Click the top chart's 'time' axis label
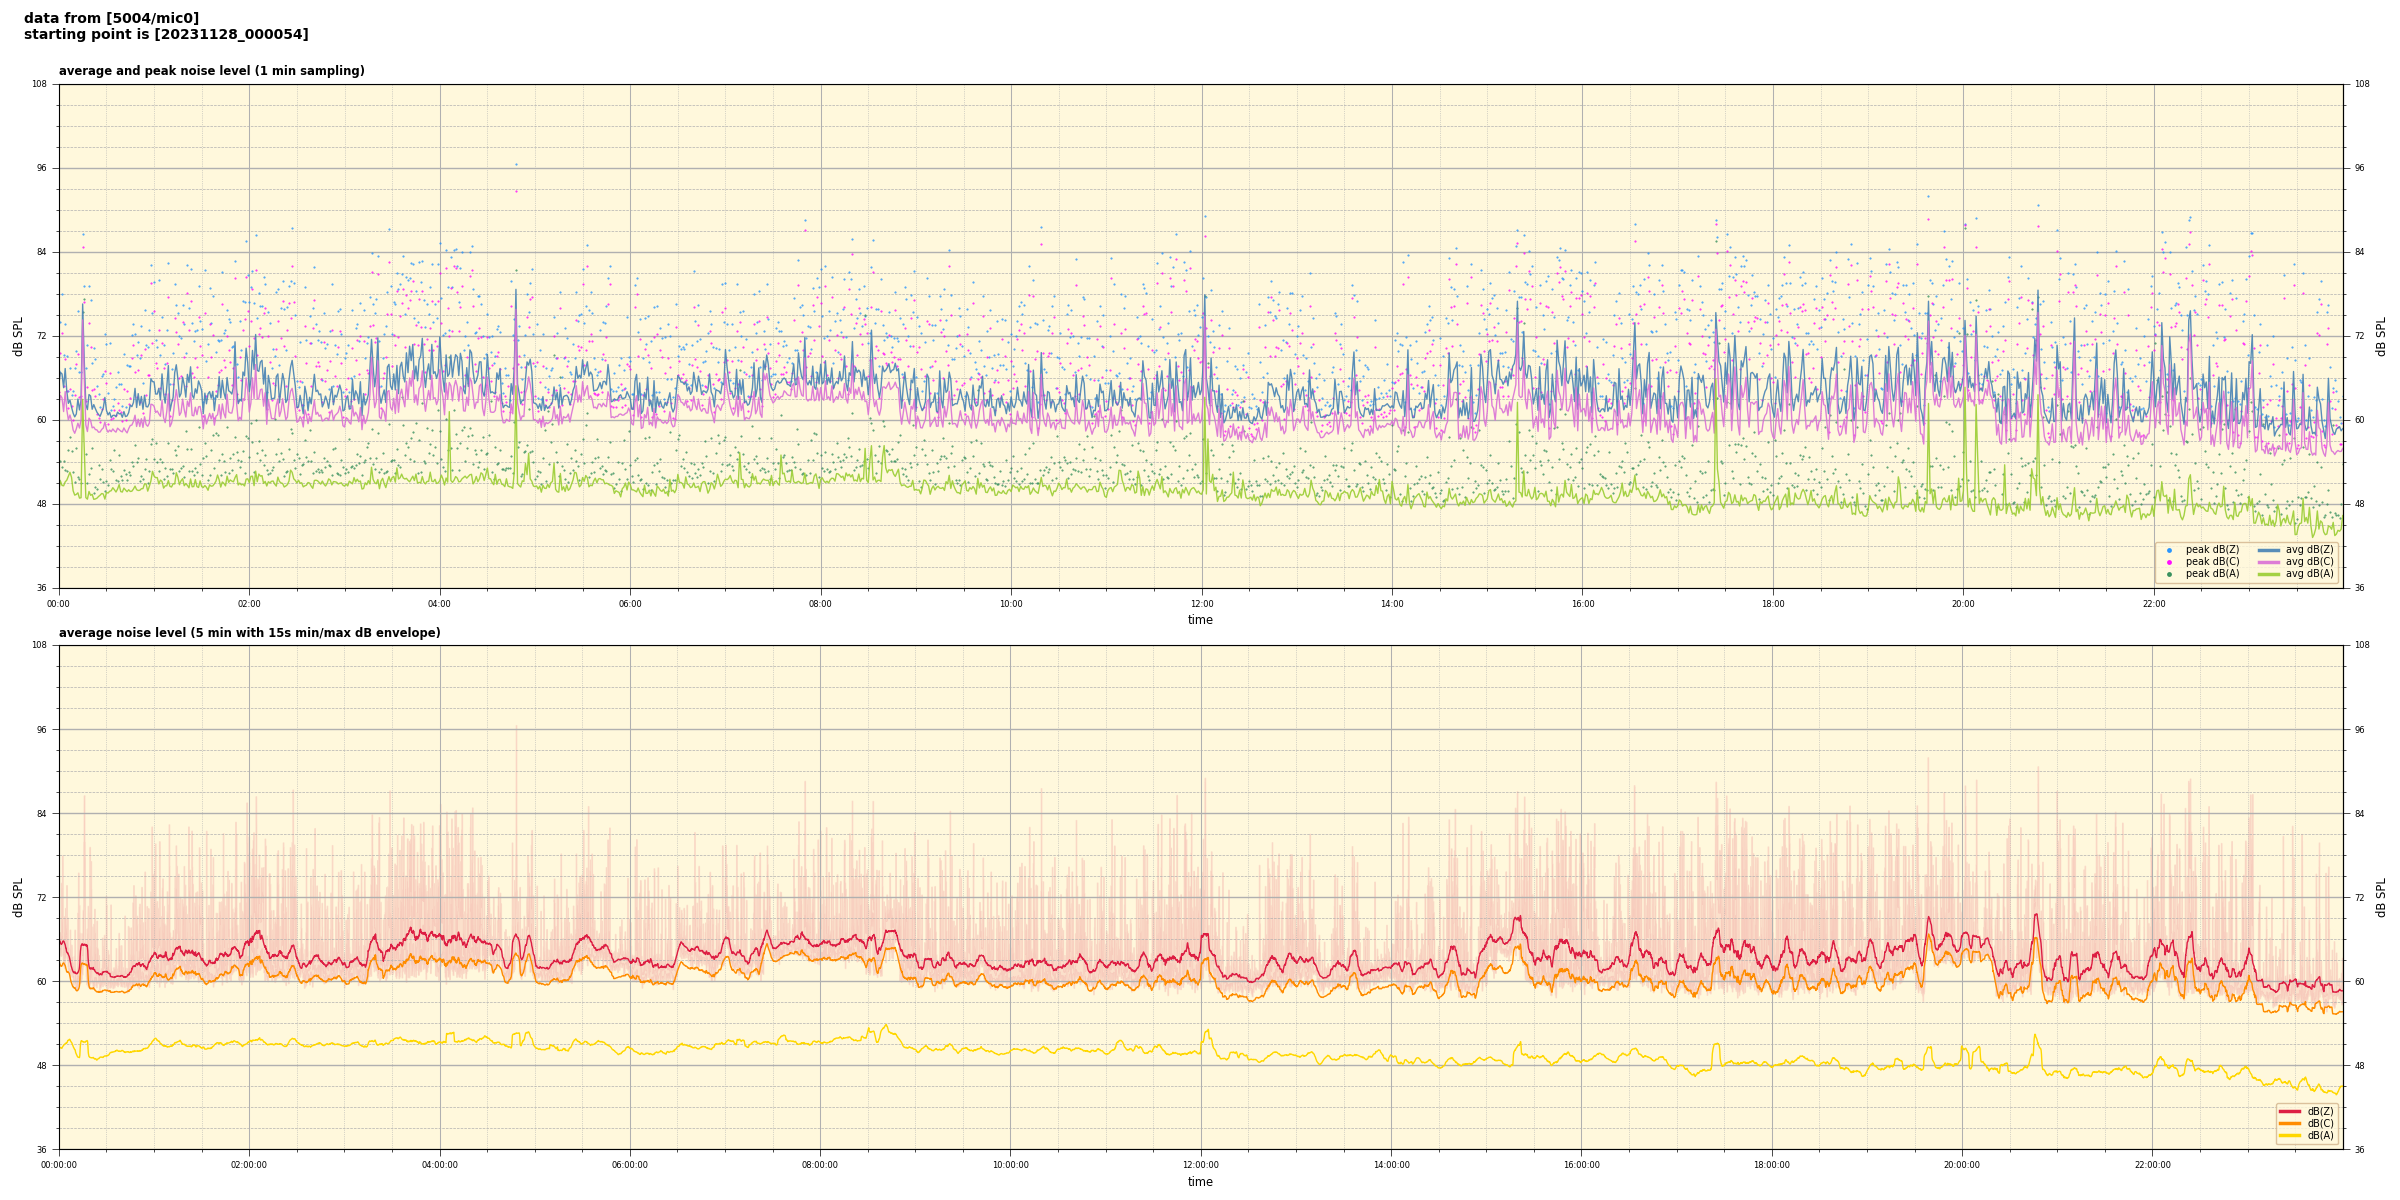The width and height of the screenshot is (2400, 1200). pyautogui.click(x=1200, y=620)
